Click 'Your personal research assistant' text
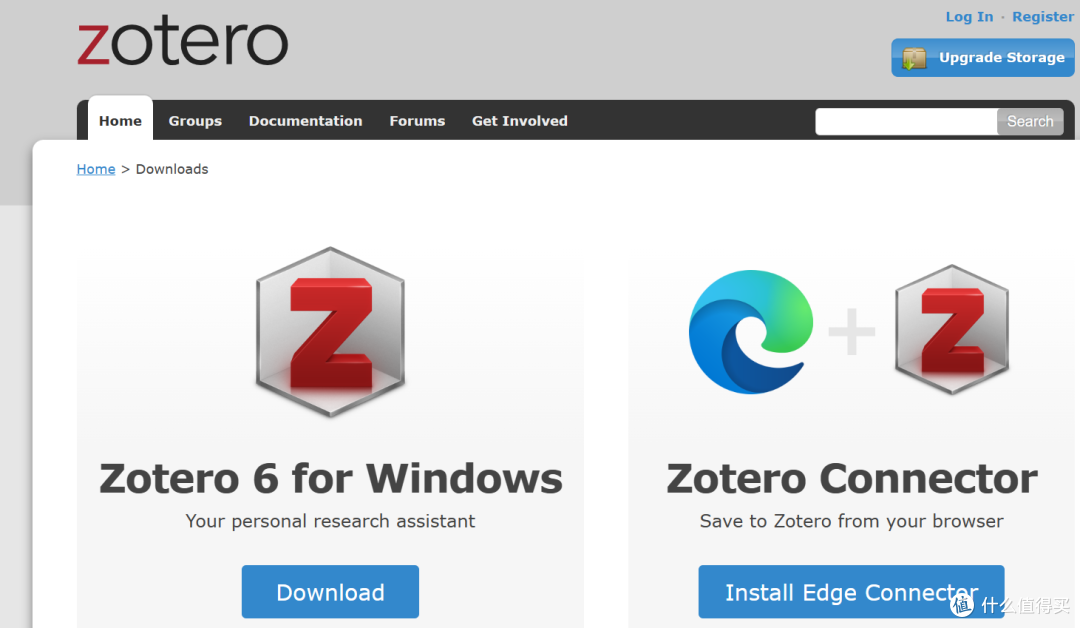The height and width of the screenshot is (628, 1080). point(330,521)
